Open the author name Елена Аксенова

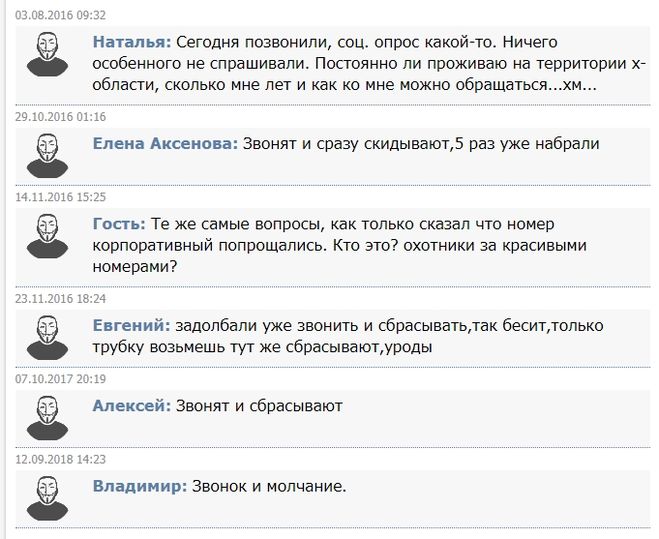[164, 144]
